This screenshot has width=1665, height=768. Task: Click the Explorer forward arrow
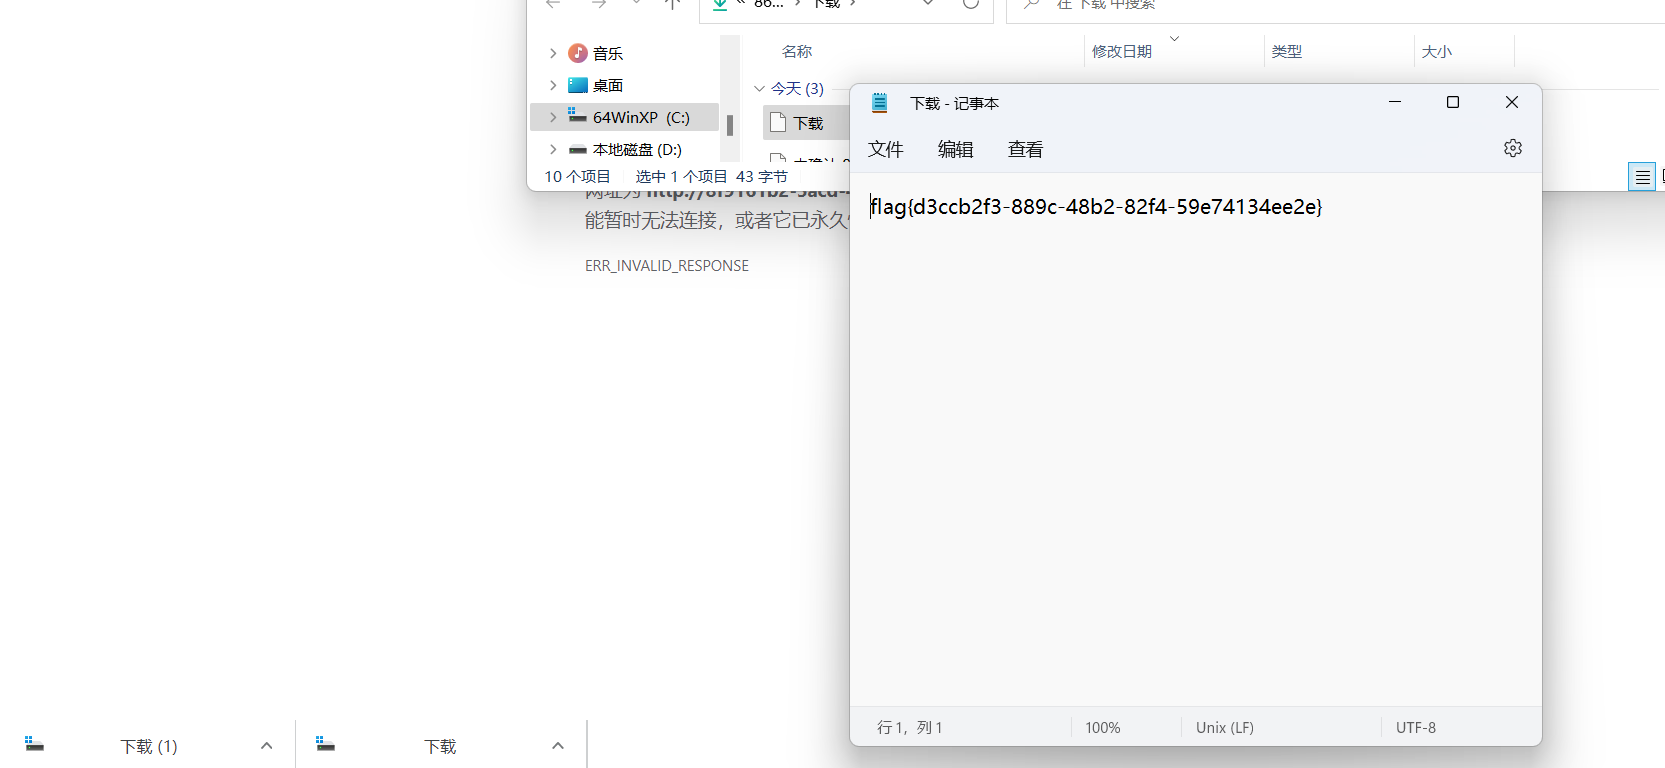point(599,4)
